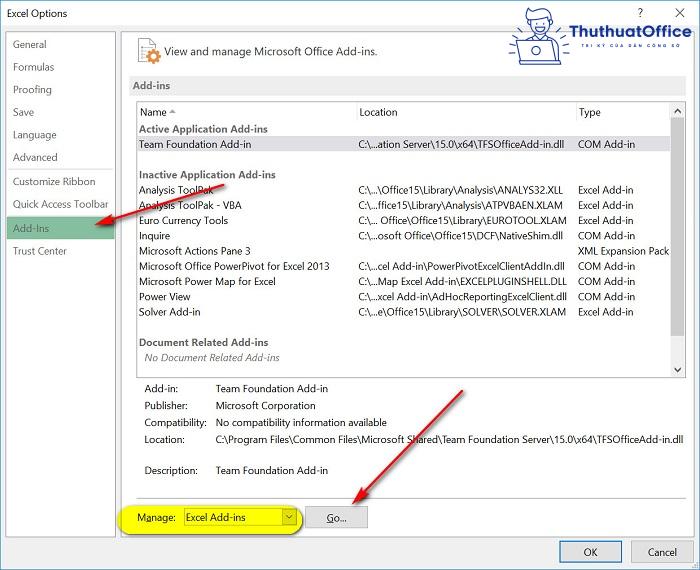This screenshot has width=700, height=570.
Task: Click the full TFSOfficeAdd-in.dll location path
Action: coord(449,439)
